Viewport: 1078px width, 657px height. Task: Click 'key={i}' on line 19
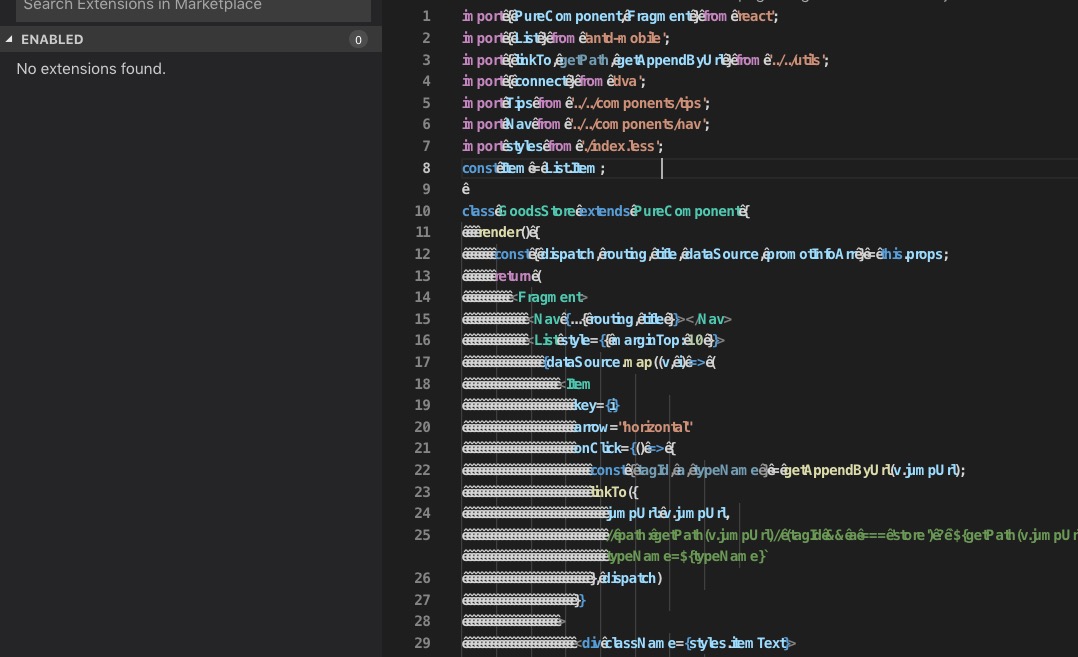[597, 405]
